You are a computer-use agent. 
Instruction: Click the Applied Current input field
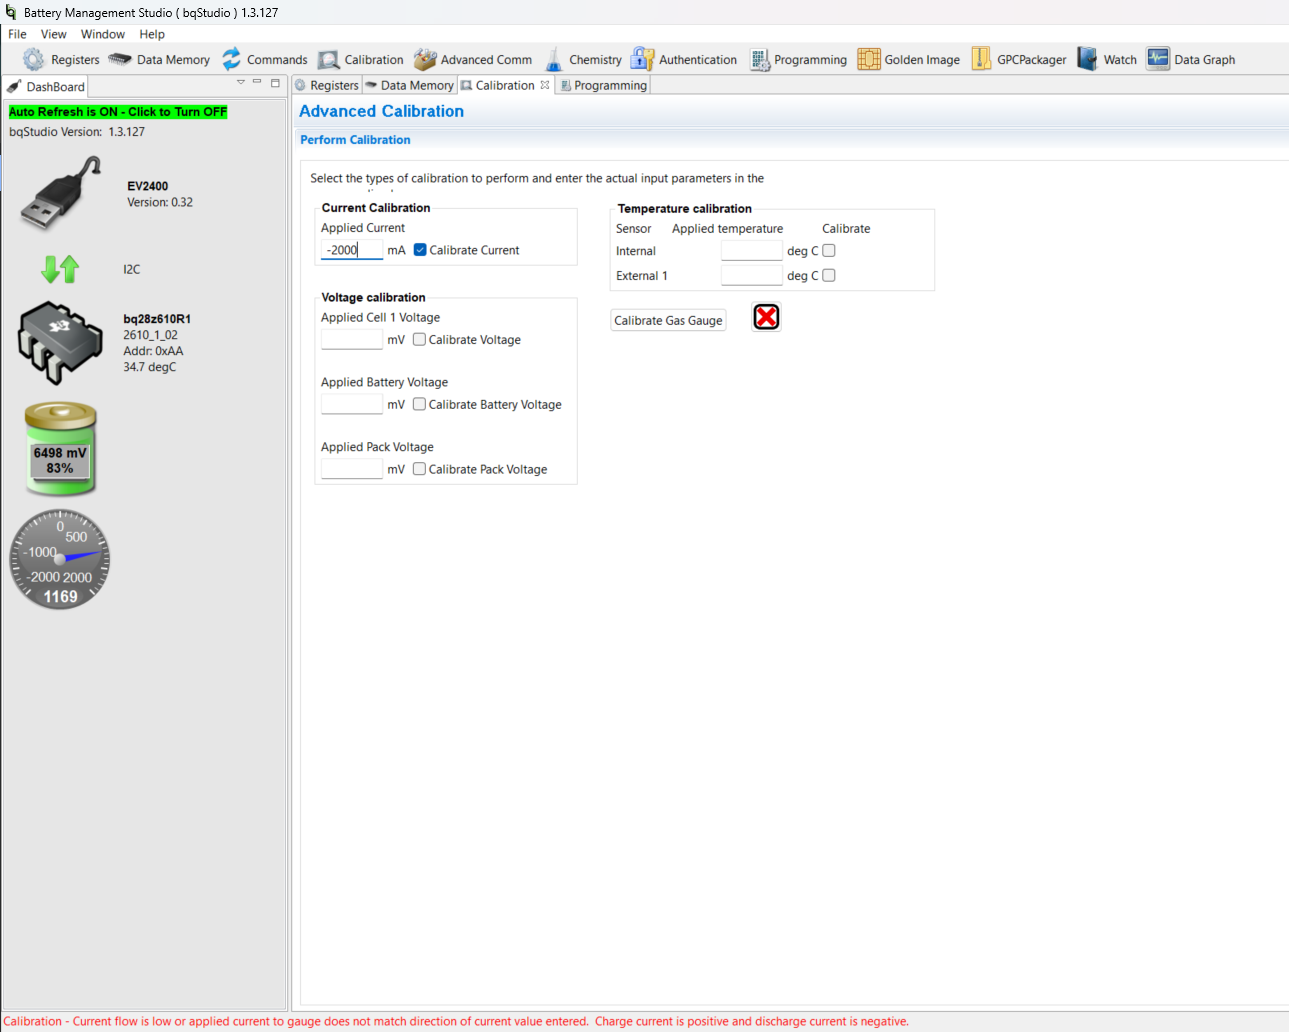(x=352, y=250)
